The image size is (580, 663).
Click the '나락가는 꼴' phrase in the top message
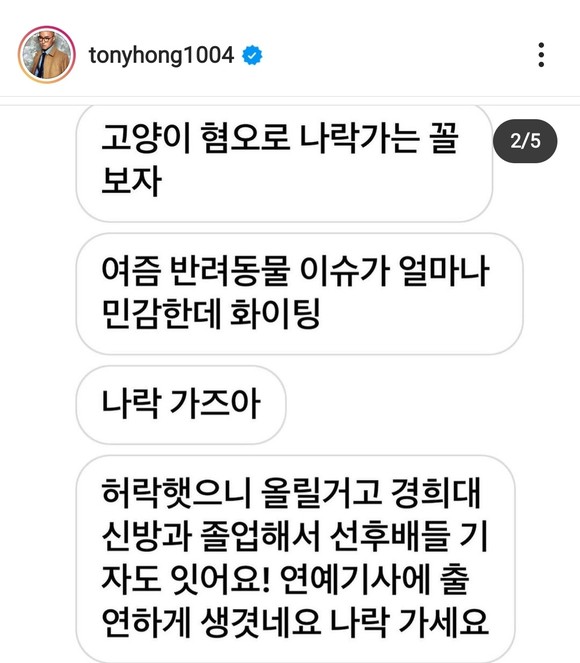[x=379, y=138]
